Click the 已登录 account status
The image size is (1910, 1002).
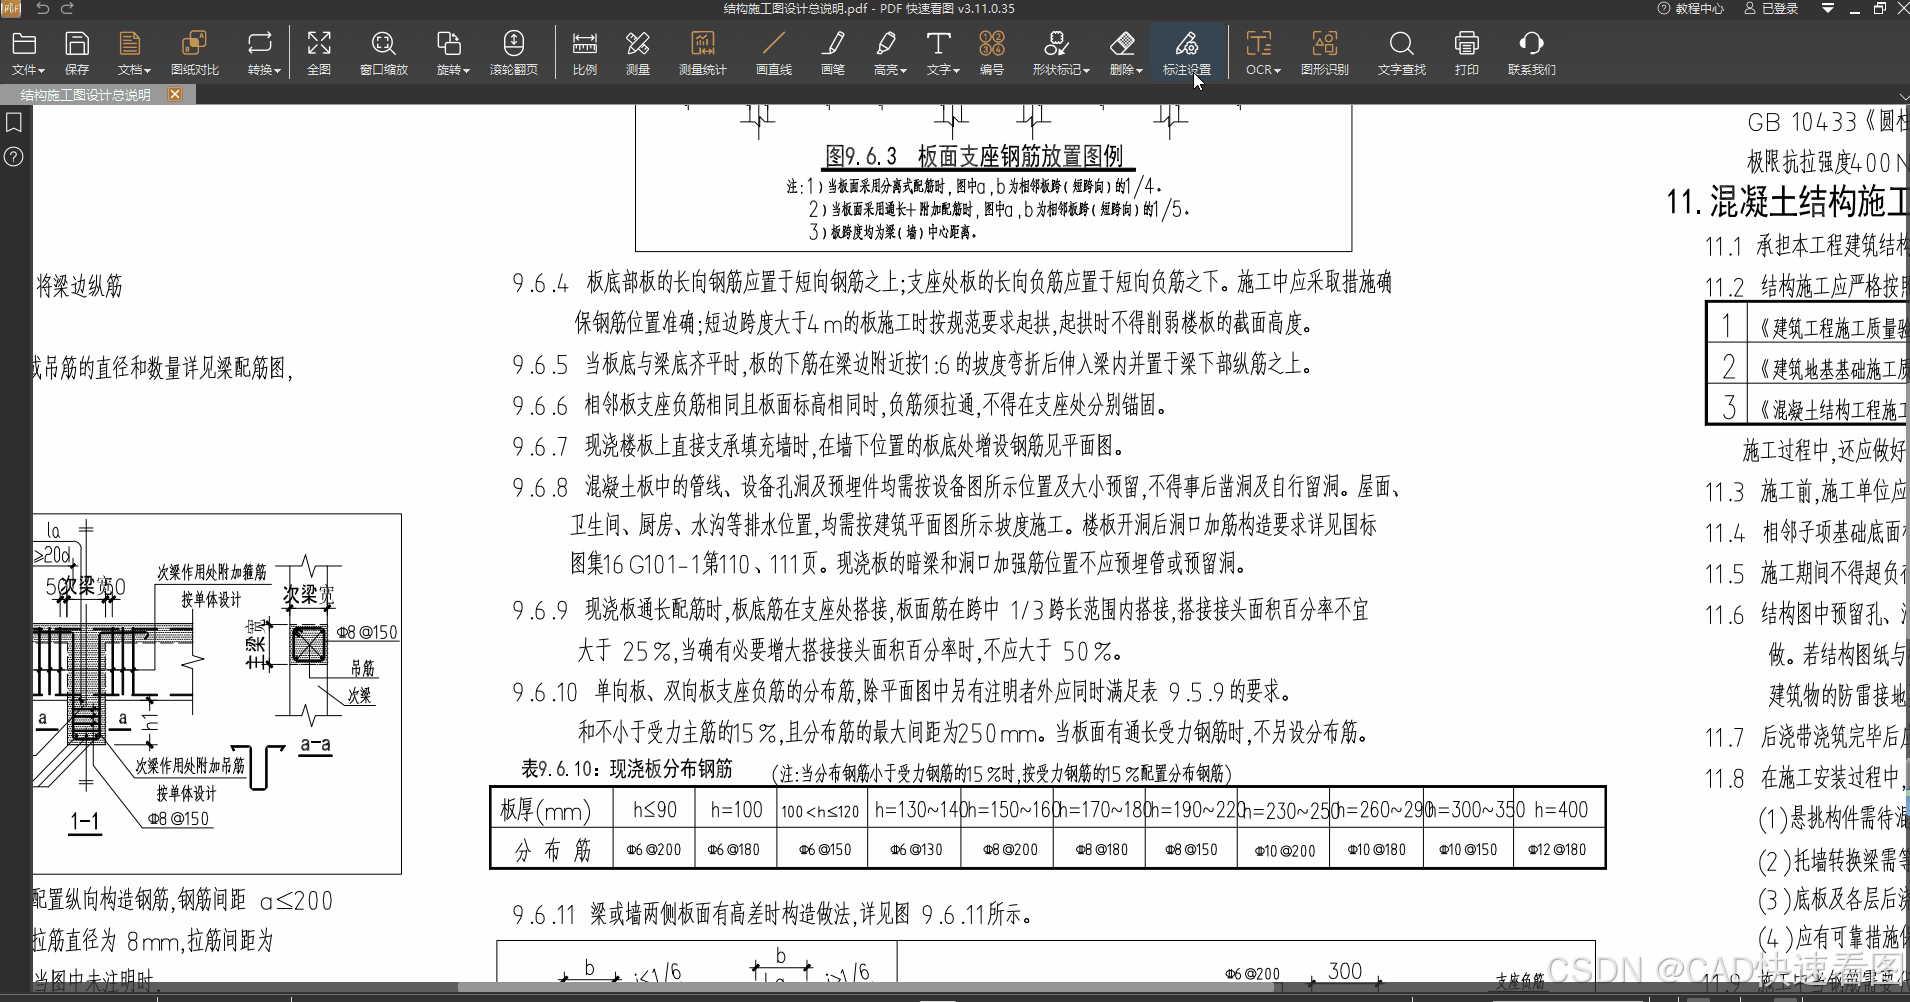point(1771,8)
